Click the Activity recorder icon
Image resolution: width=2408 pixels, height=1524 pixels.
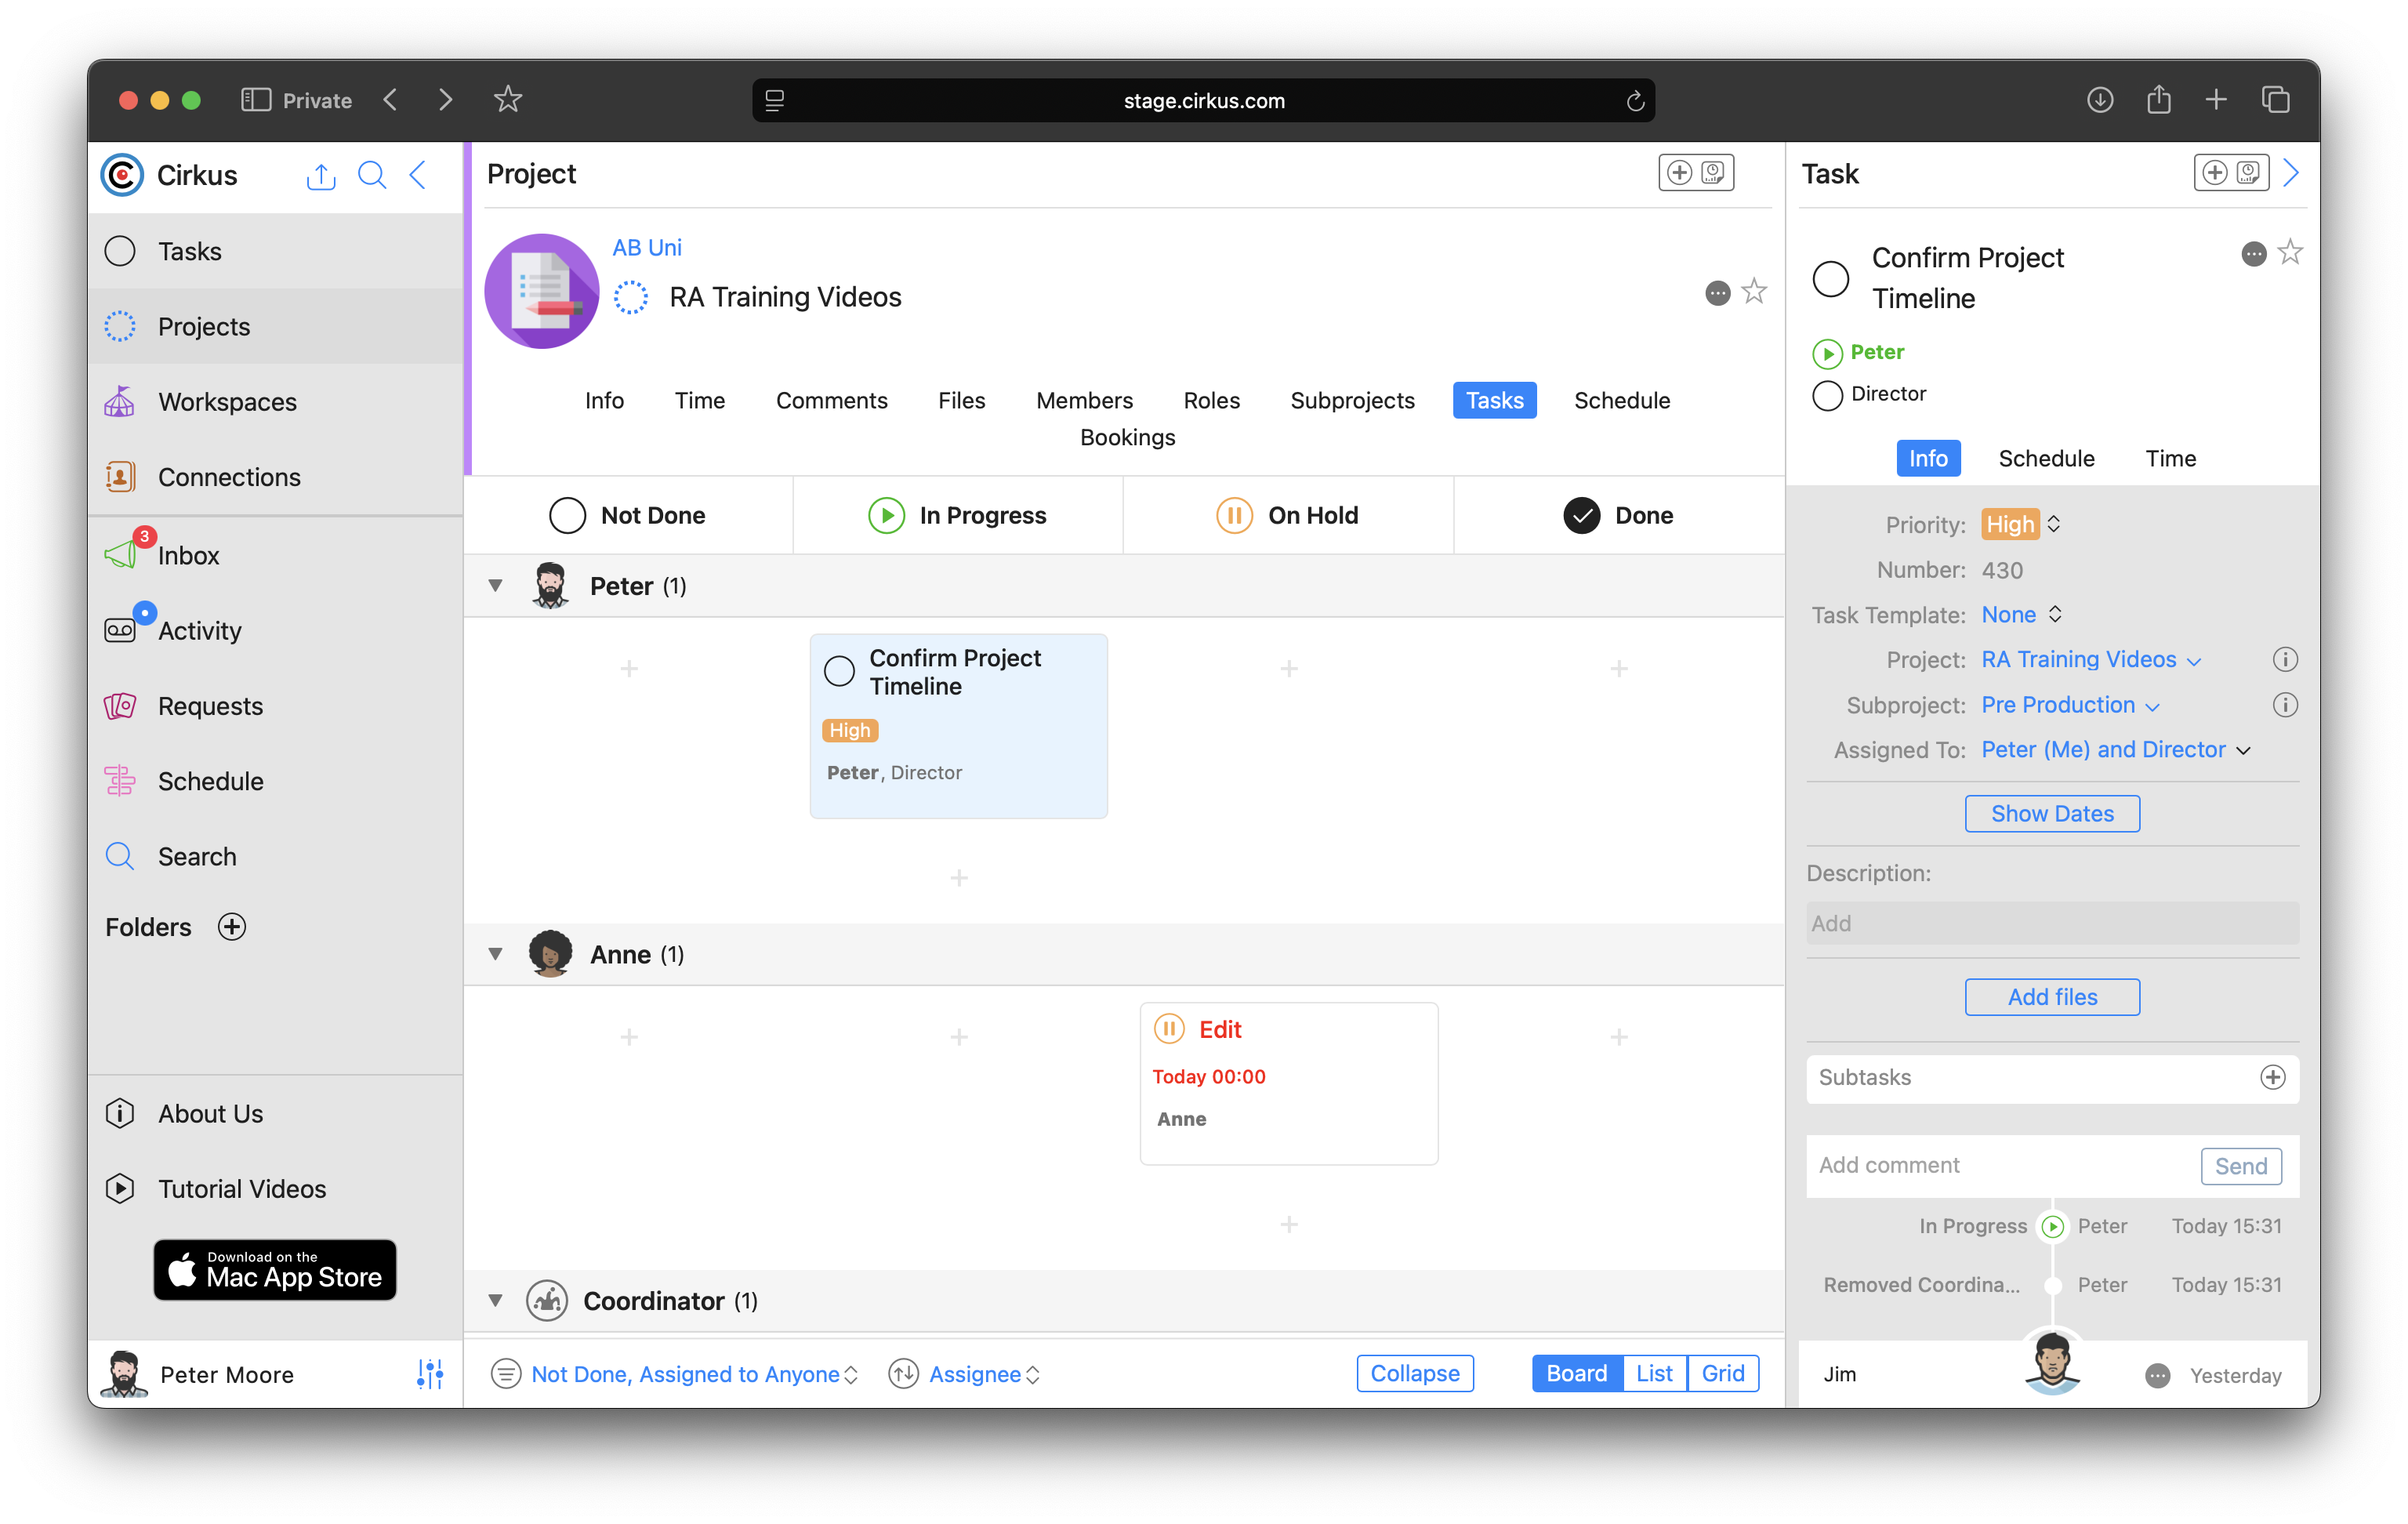coord(120,630)
